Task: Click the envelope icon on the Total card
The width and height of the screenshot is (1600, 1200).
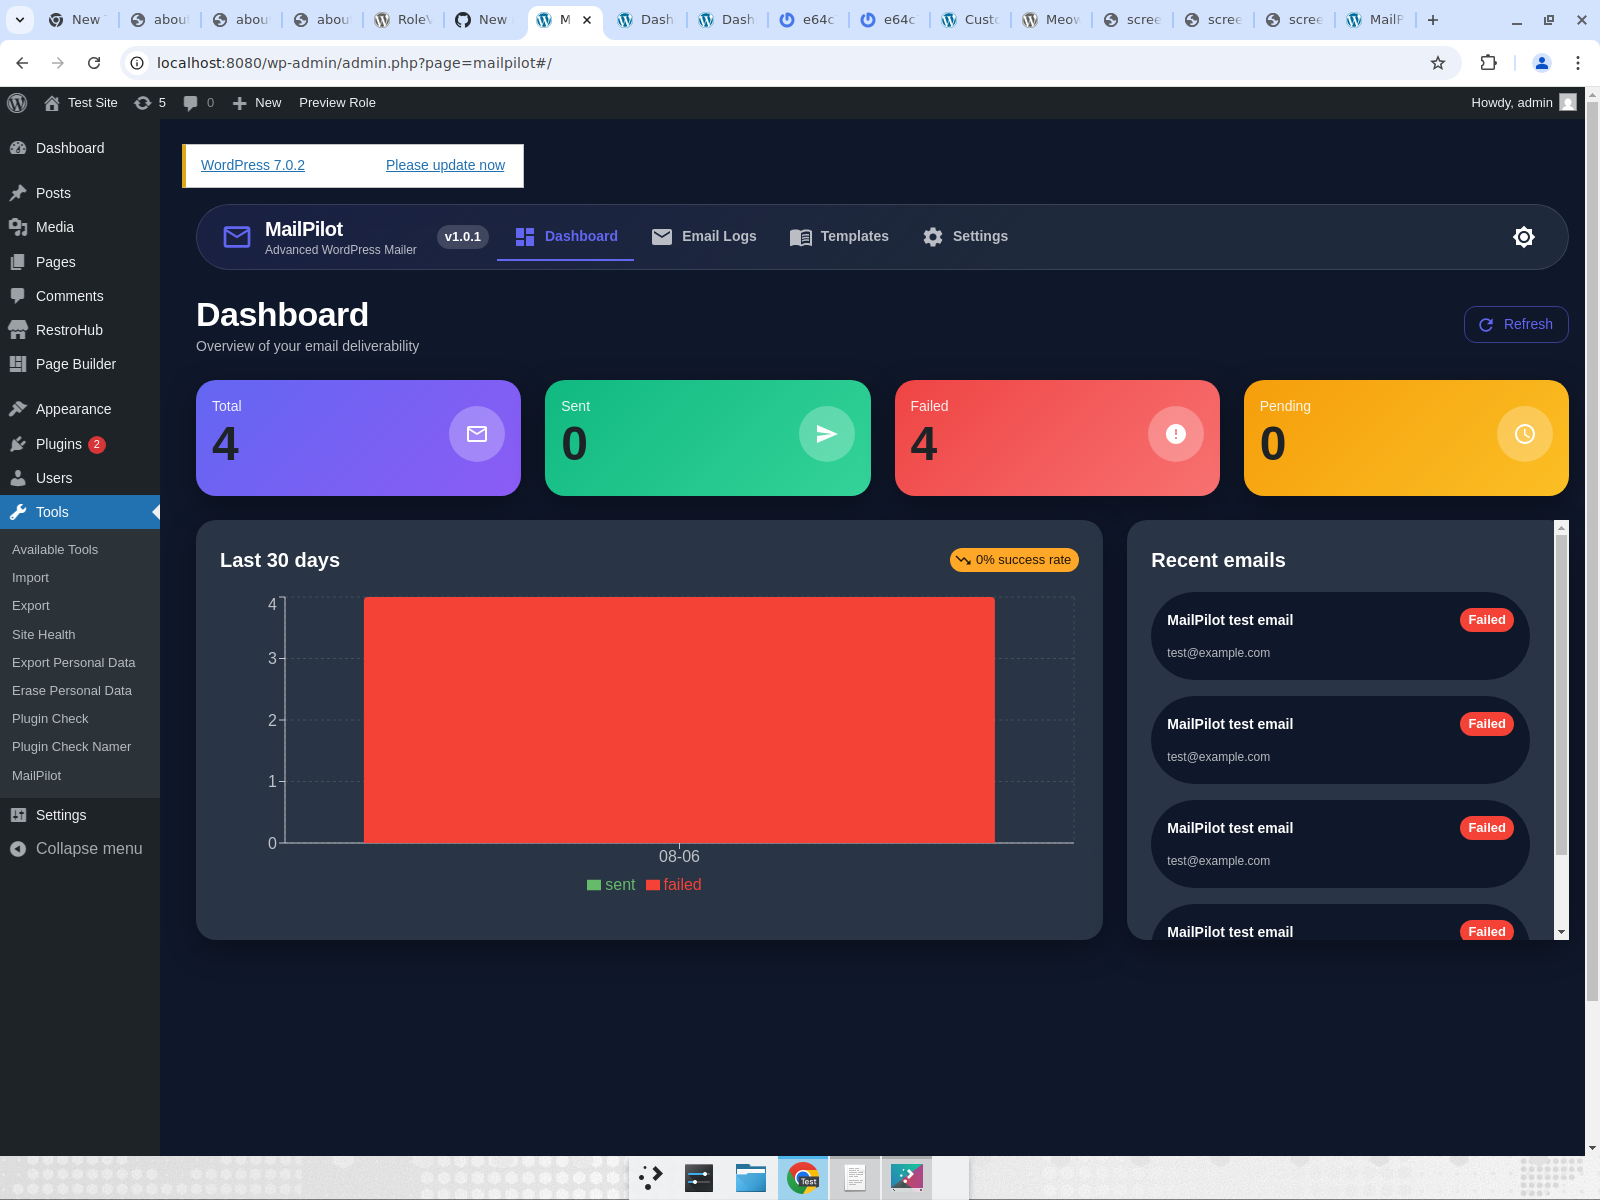Action: tap(477, 434)
